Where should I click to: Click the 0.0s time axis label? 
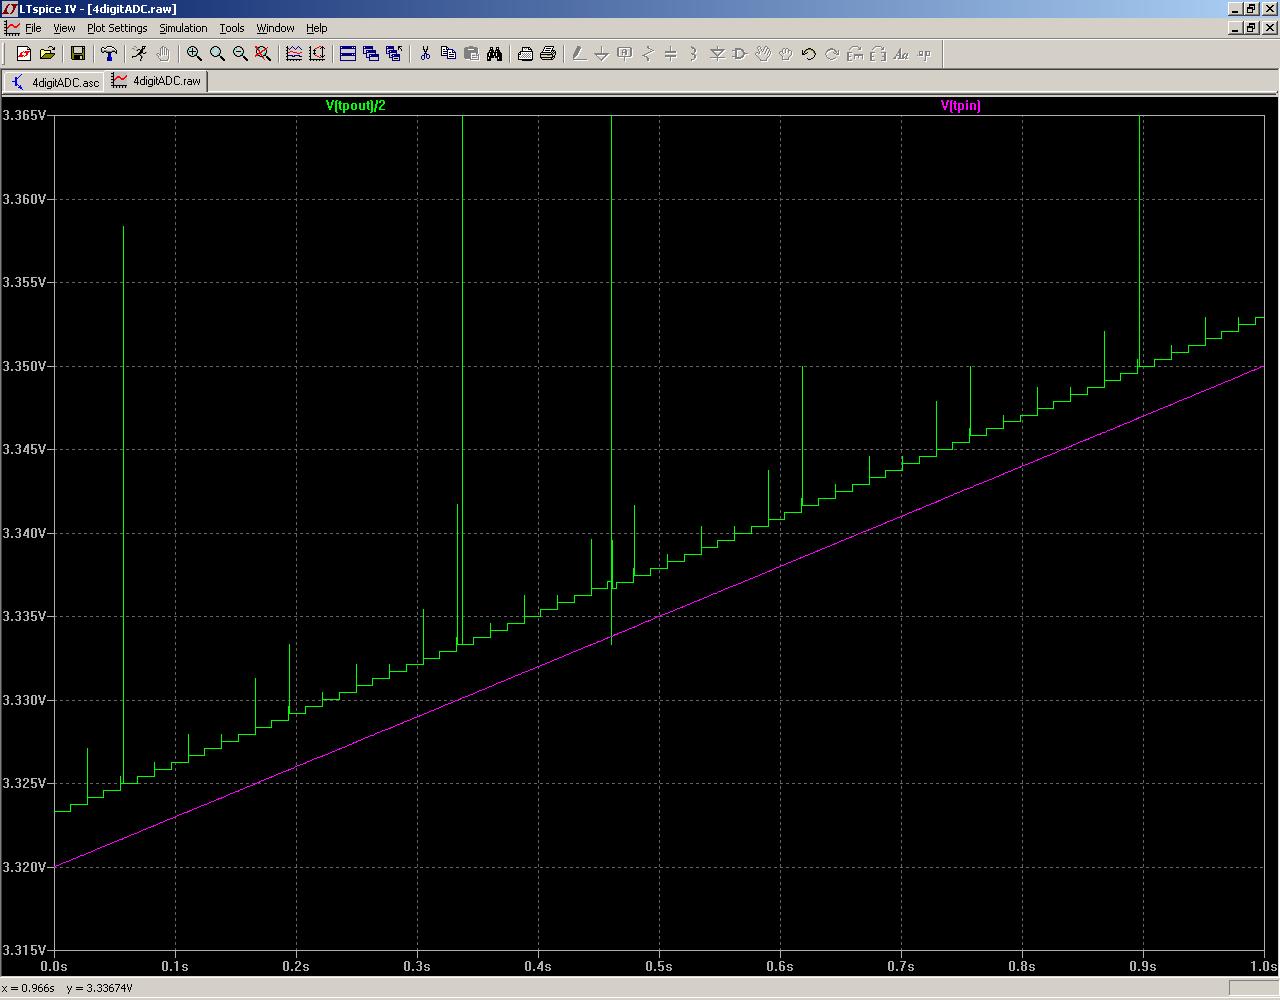[53, 966]
